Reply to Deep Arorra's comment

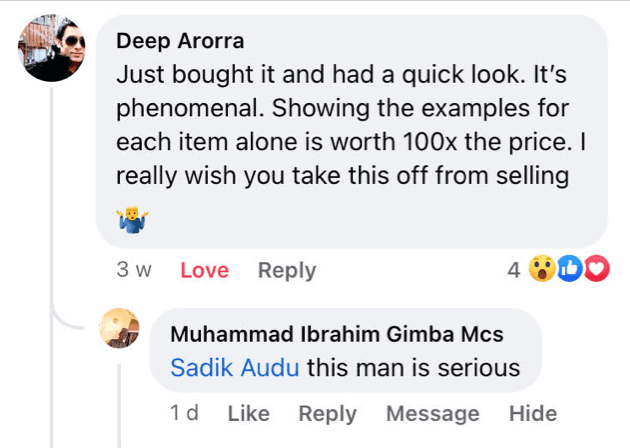[286, 270]
